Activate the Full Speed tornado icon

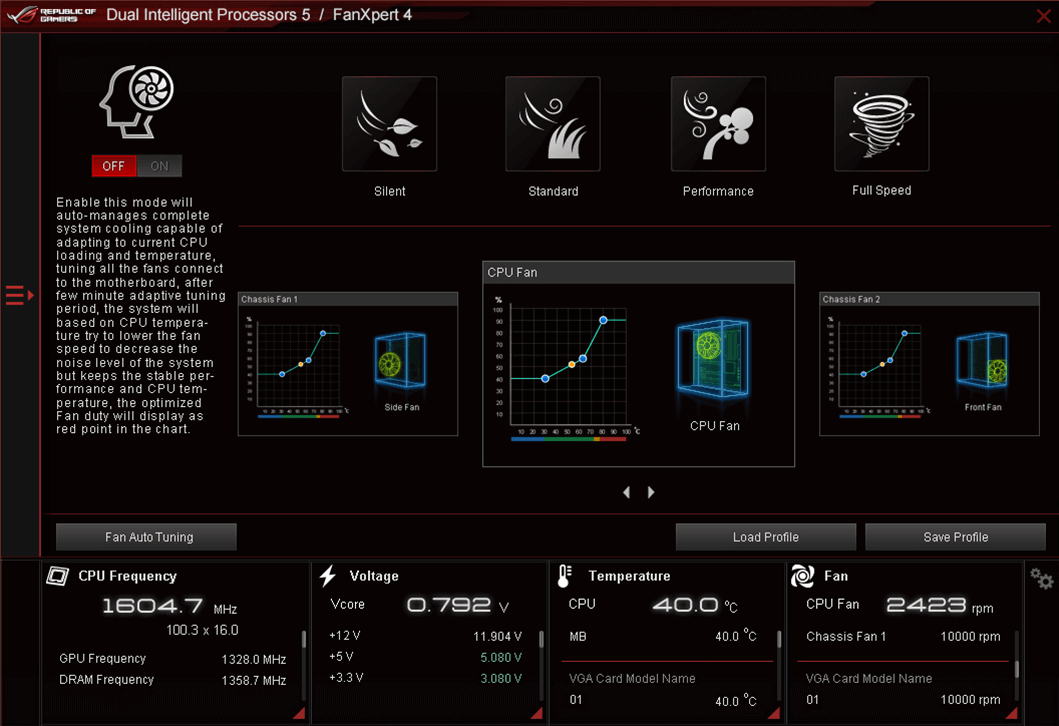point(881,124)
